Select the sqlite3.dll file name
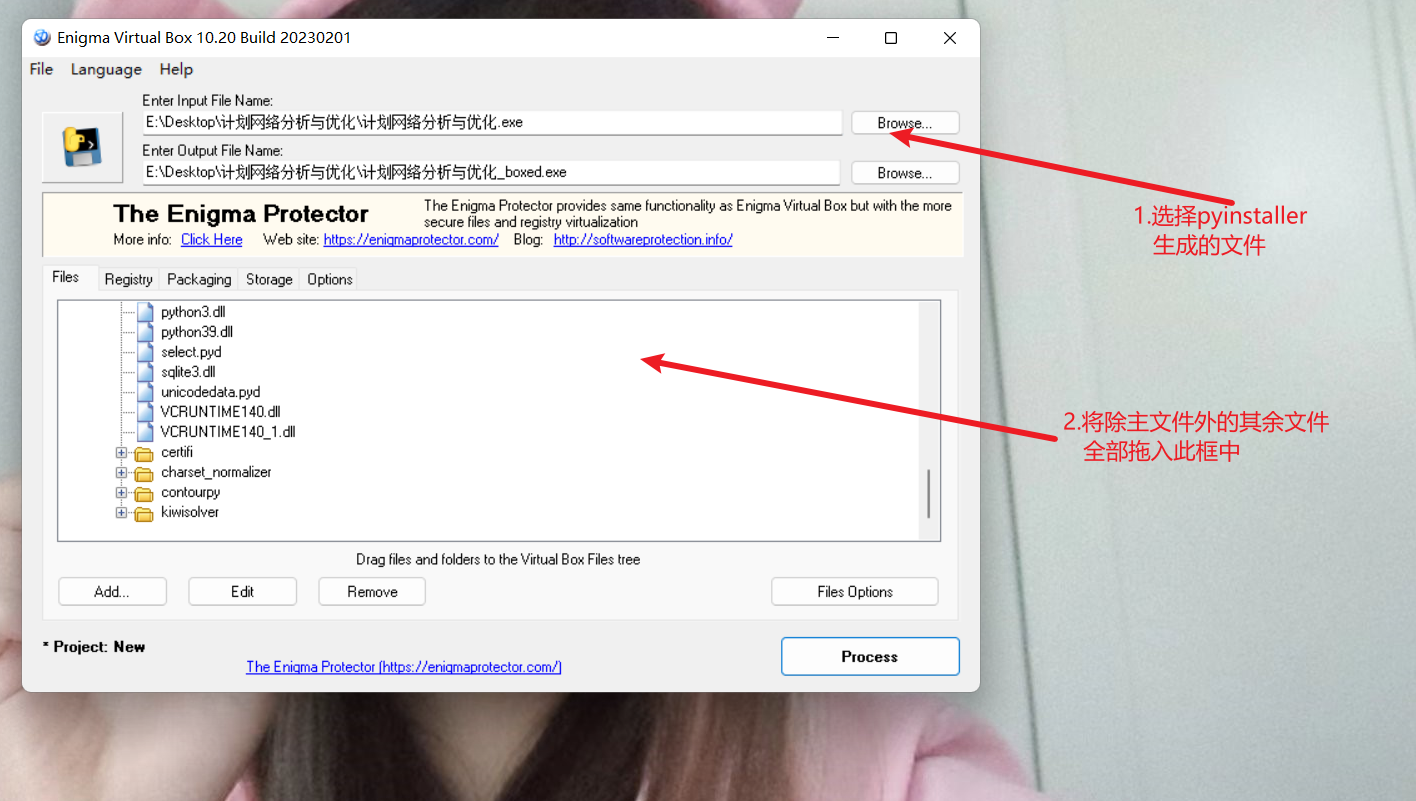This screenshot has height=801, width=1416. pos(188,372)
